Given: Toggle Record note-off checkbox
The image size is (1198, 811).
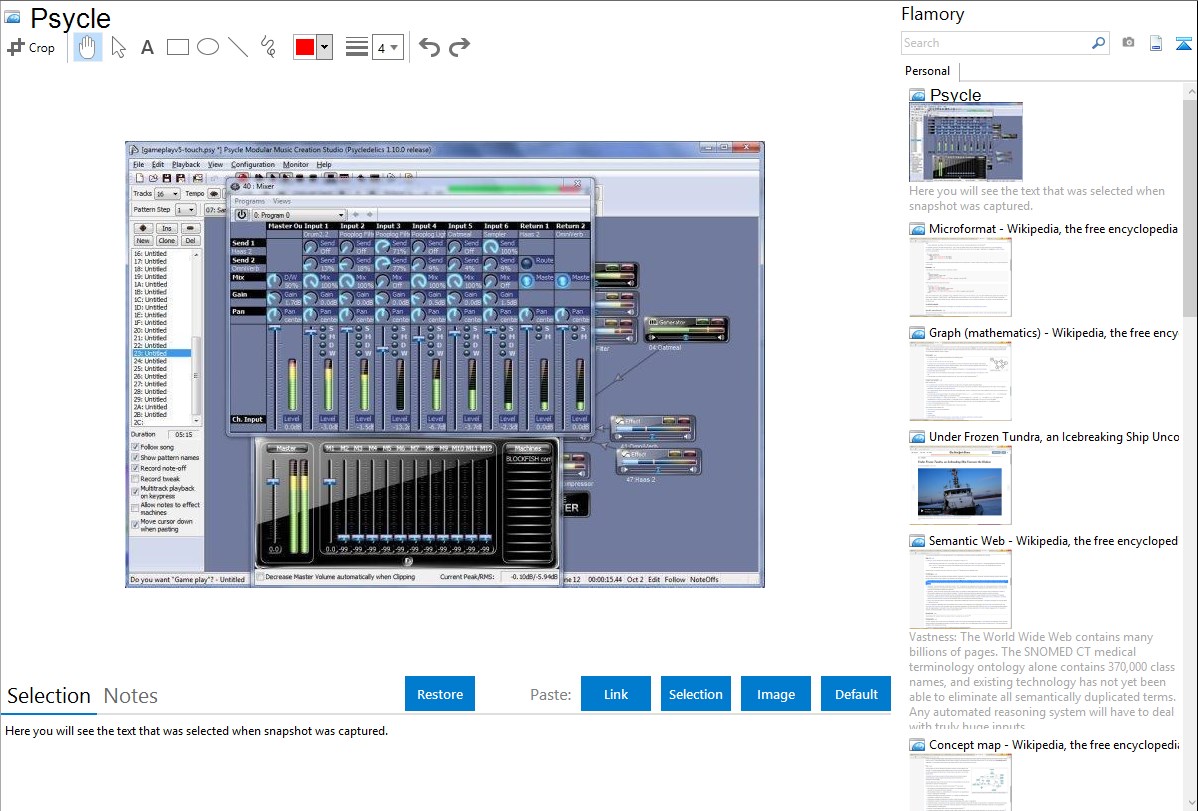Looking at the screenshot, I should 135,469.
